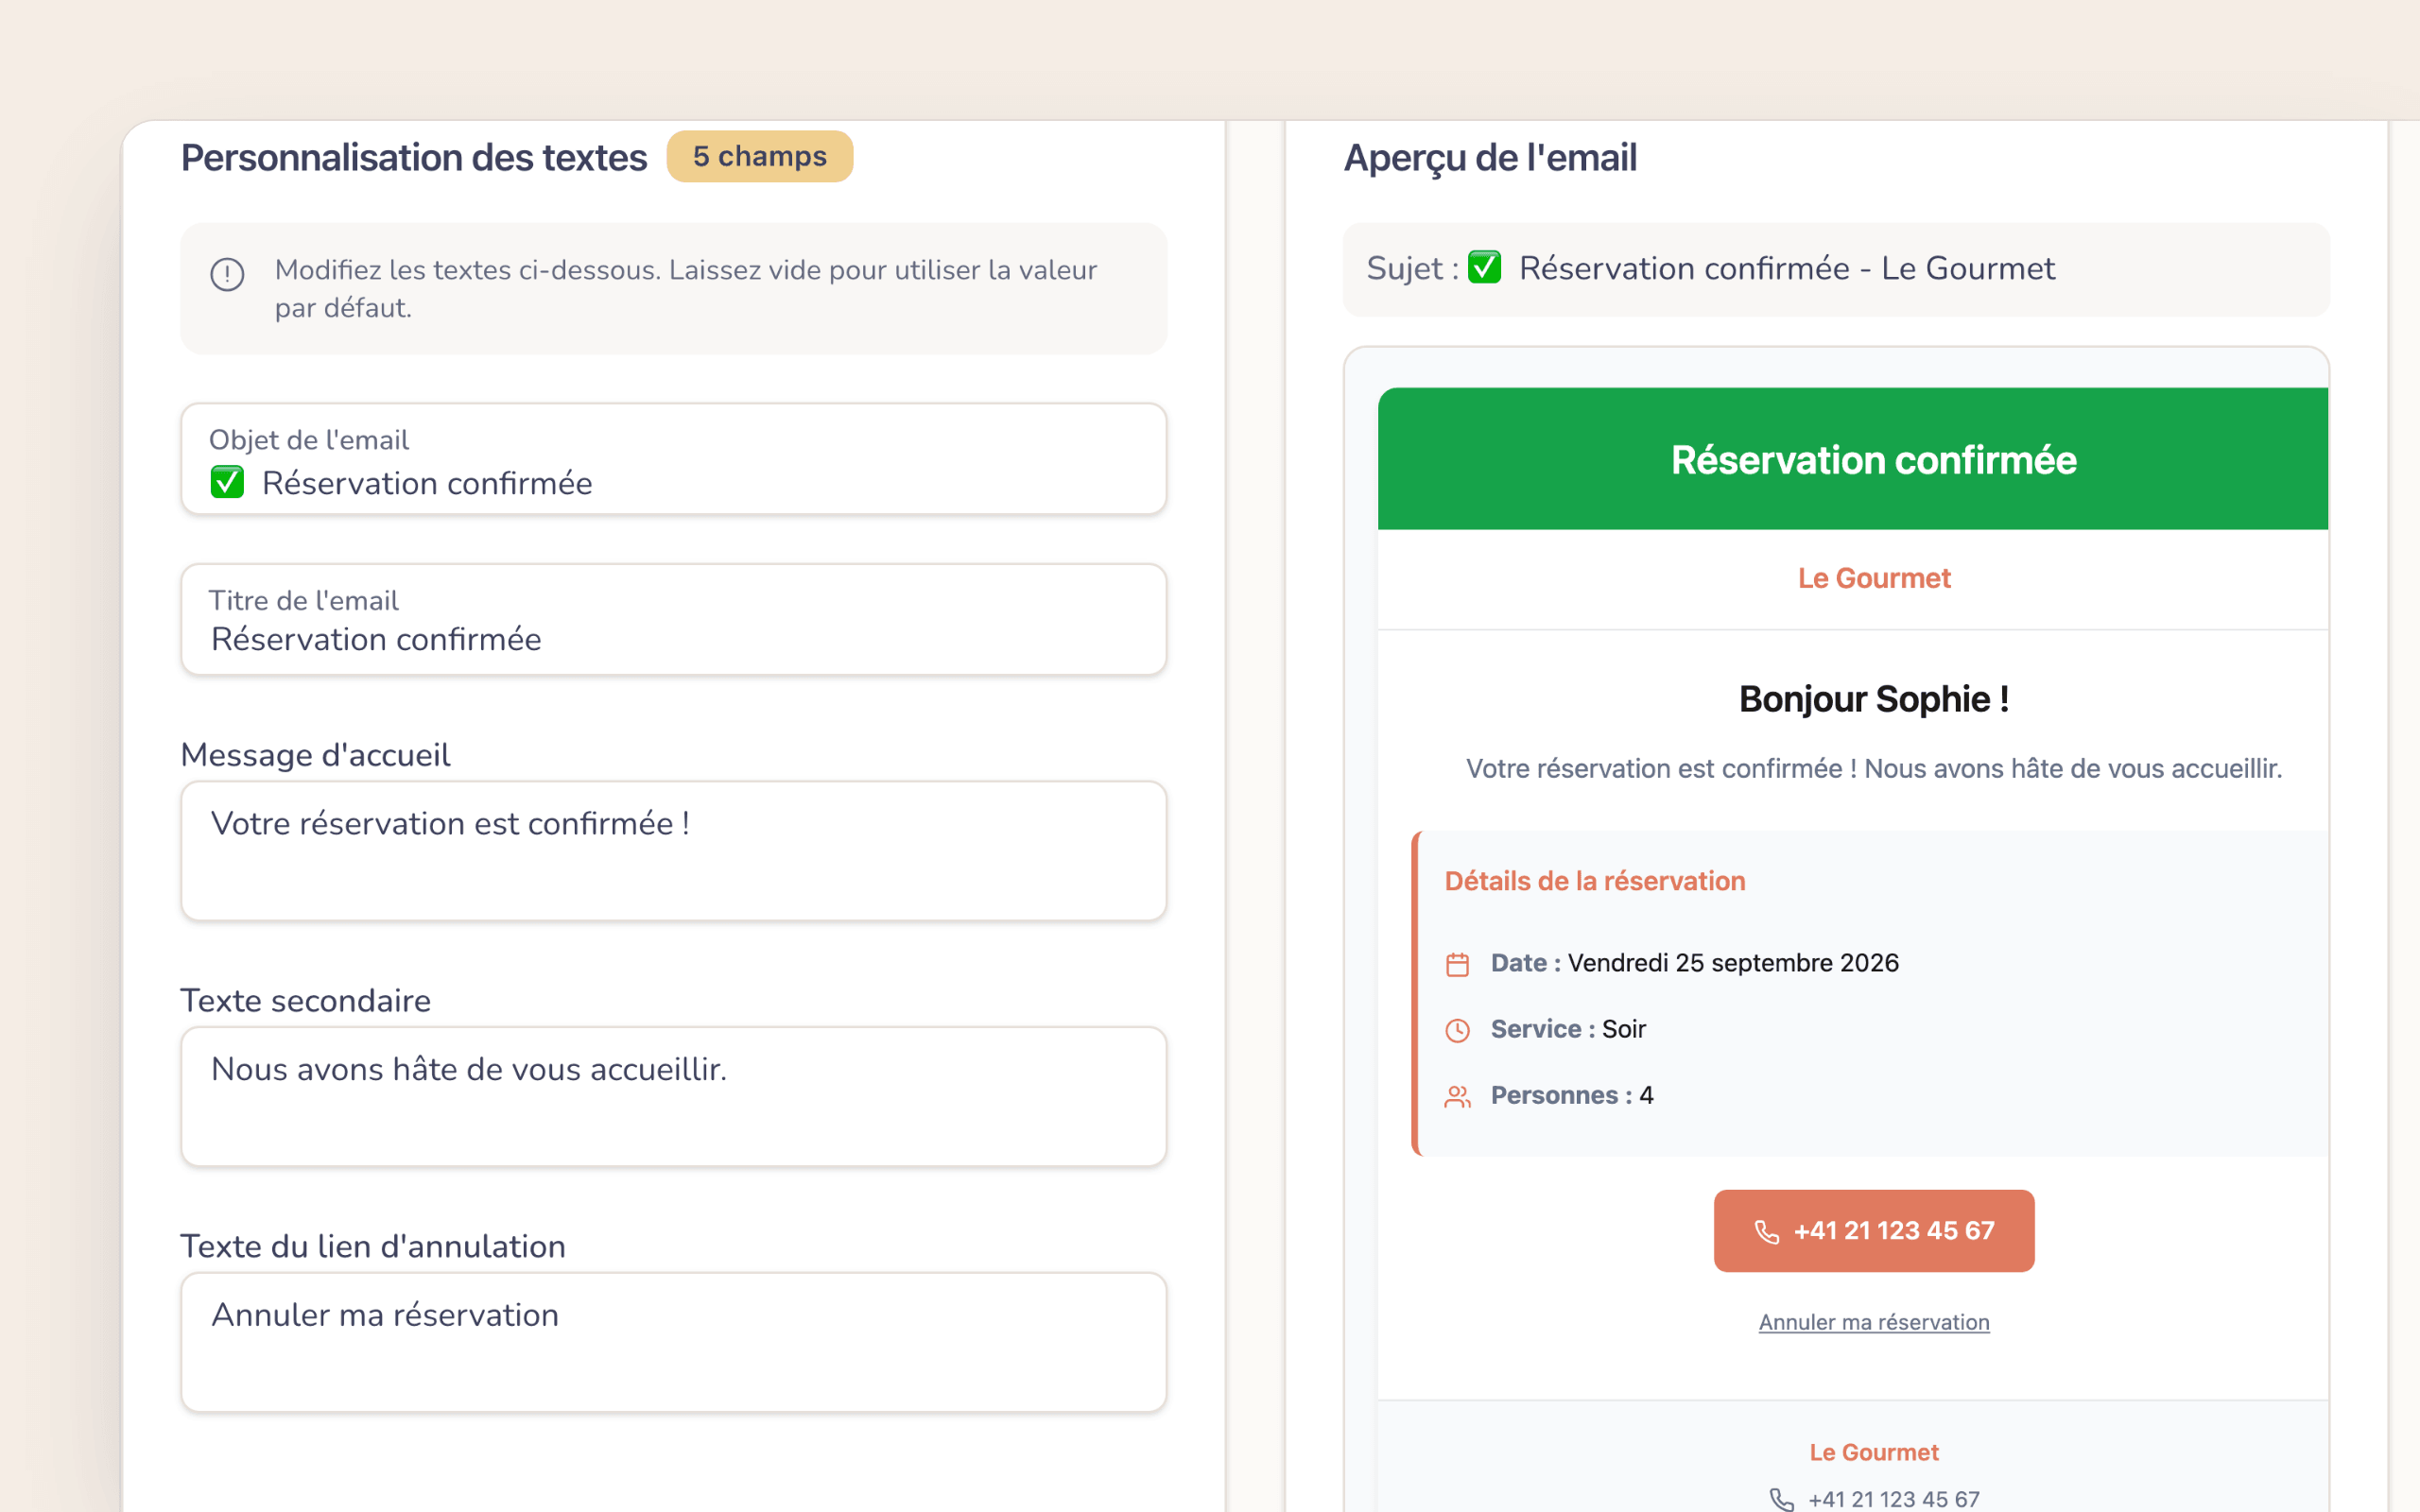Click the Personnalisation des textes heading

414,158
